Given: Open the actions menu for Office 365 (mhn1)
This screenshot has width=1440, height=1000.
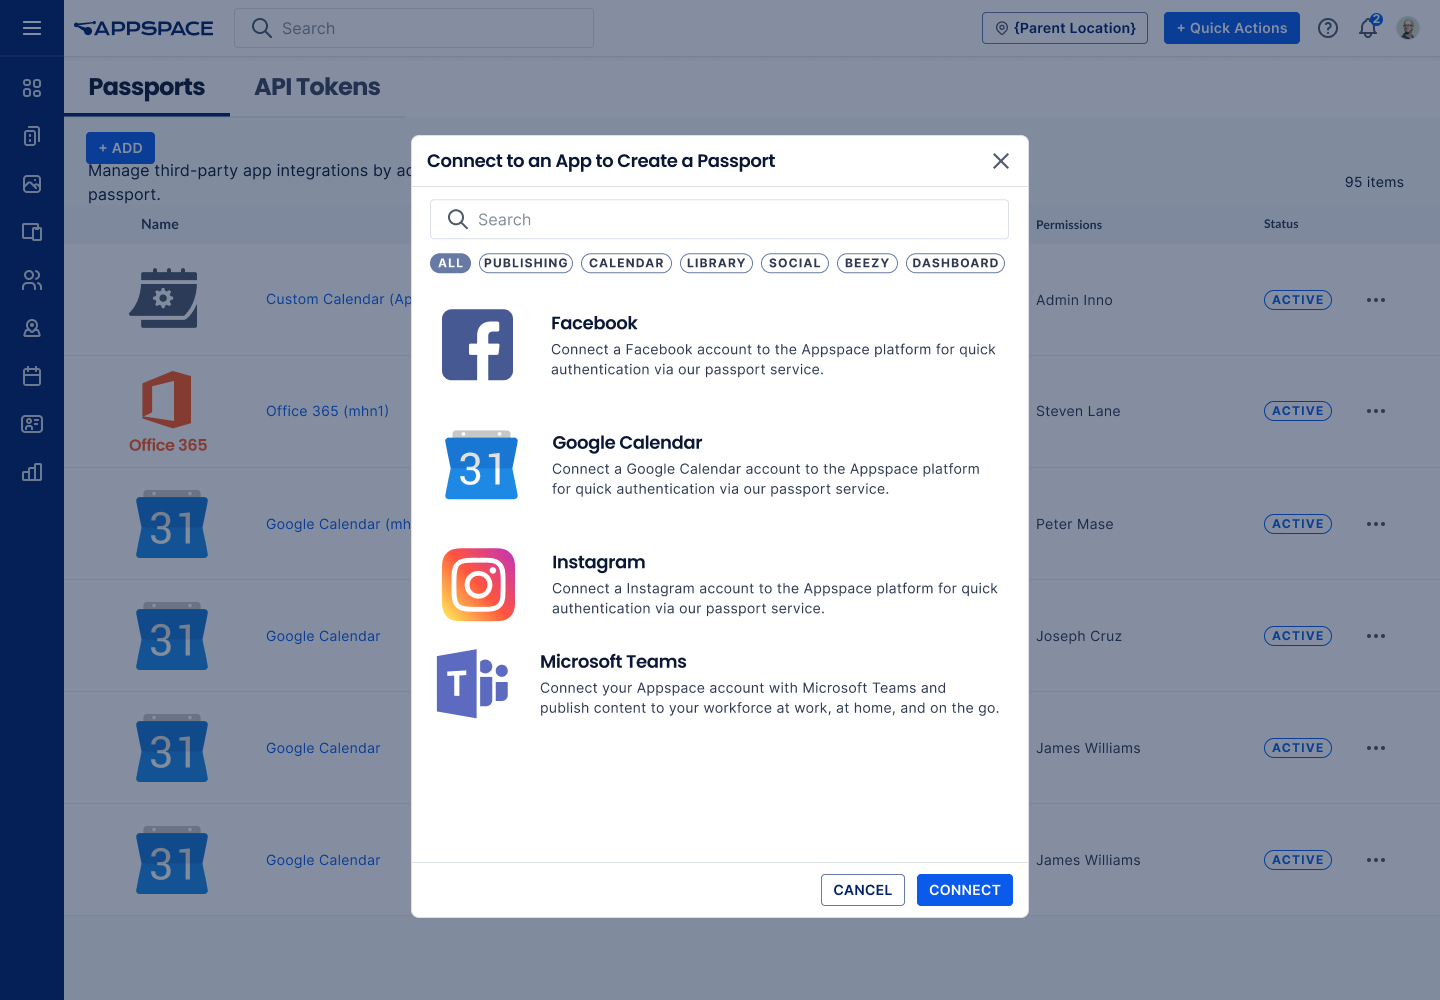Looking at the screenshot, I should (x=1376, y=411).
